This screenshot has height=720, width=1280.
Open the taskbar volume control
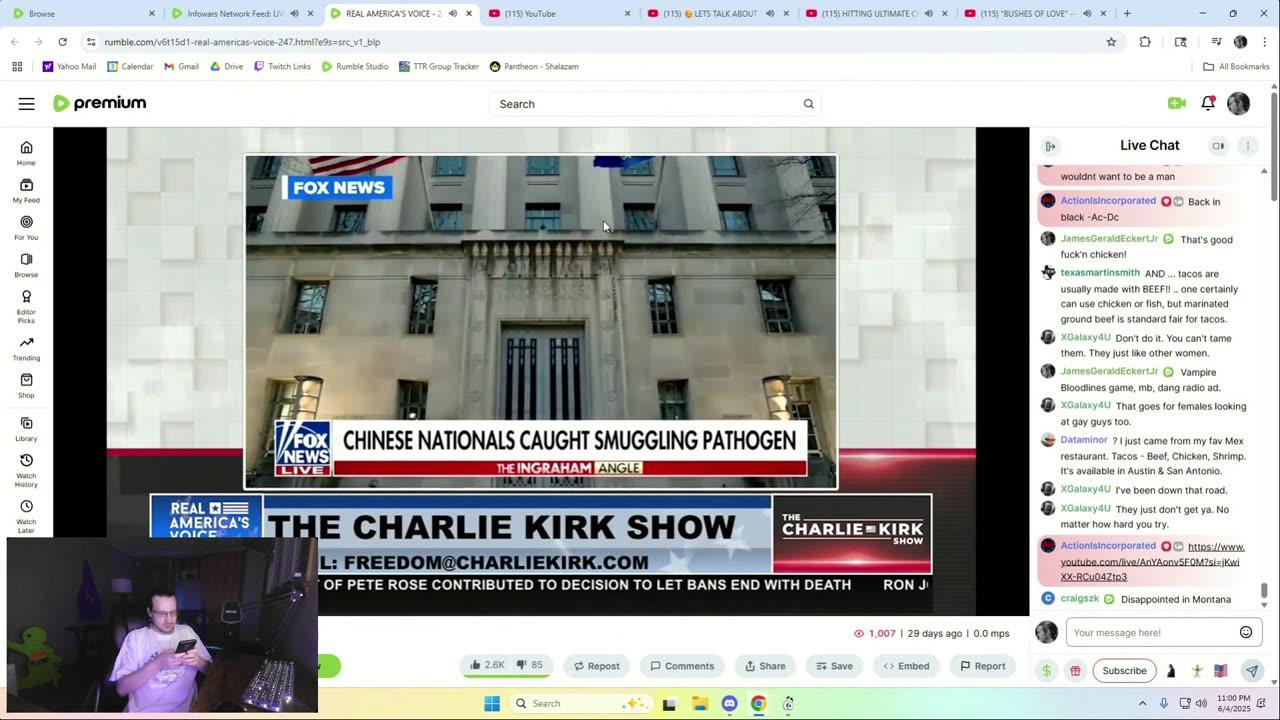pyautogui.click(x=1201, y=703)
